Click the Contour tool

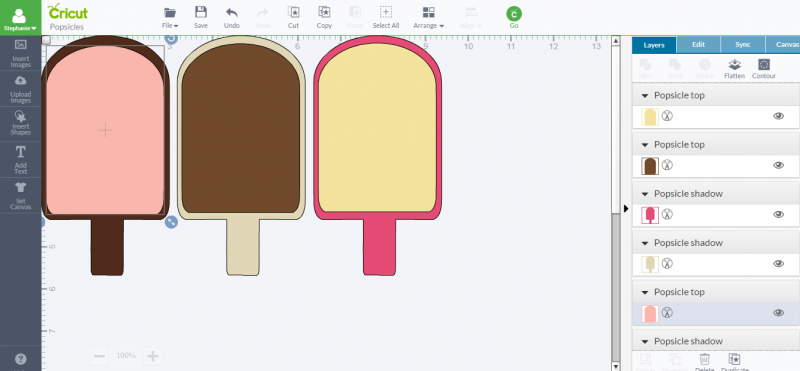pos(764,69)
